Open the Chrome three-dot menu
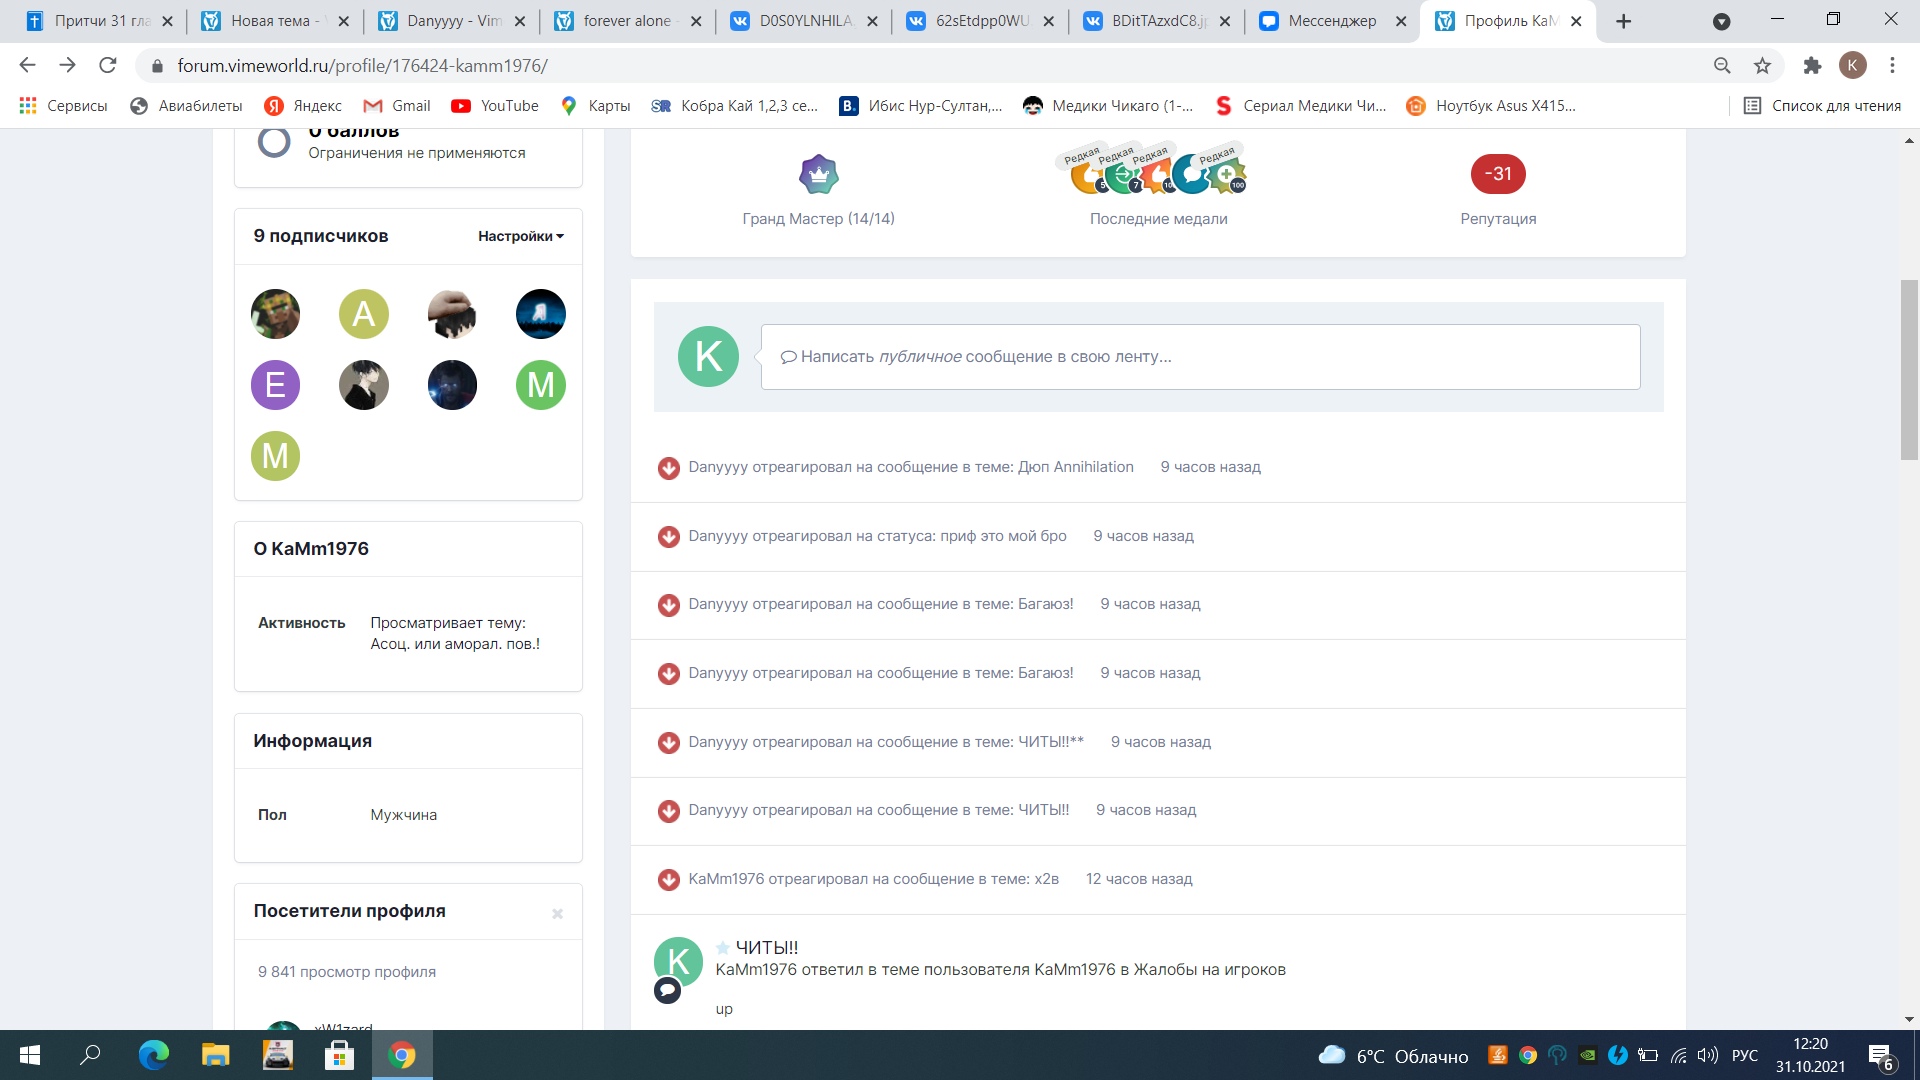Image resolution: width=1920 pixels, height=1080 pixels. [x=1892, y=66]
